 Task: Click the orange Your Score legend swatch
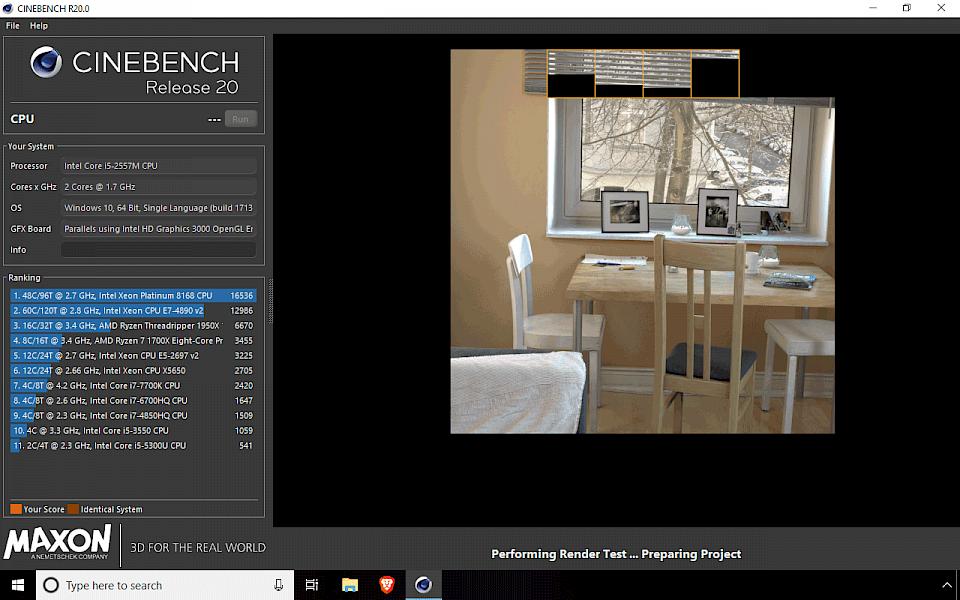pyautogui.click(x=16, y=509)
